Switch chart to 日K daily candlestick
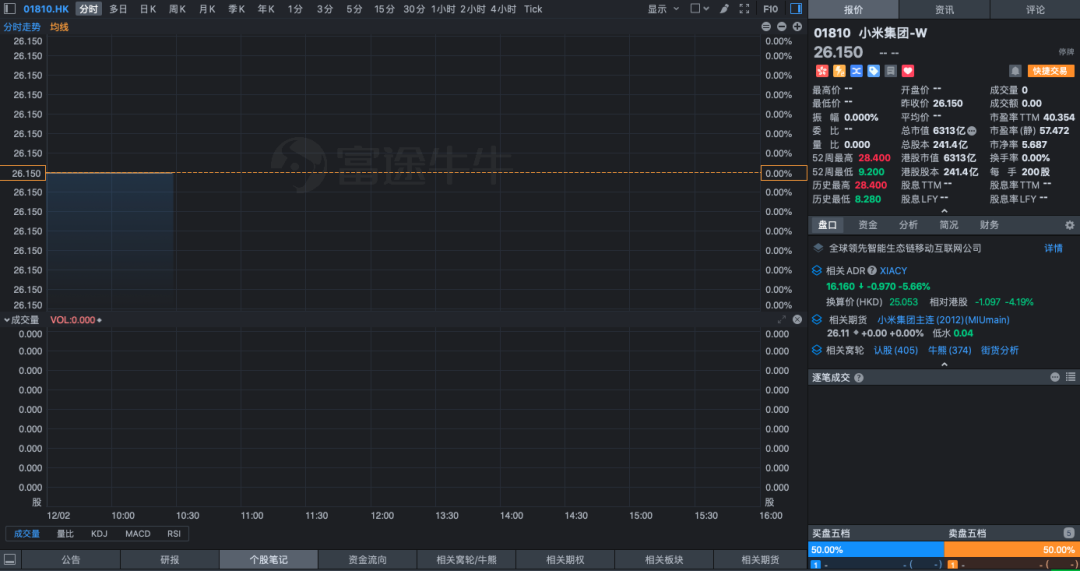The height and width of the screenshot is (571, 1080). (147, 9)
